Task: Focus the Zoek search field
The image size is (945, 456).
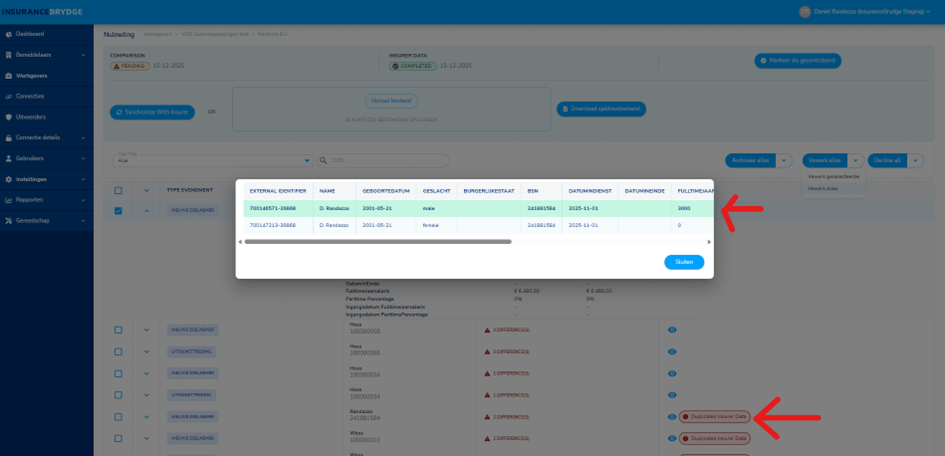Action: pos(383,161)
